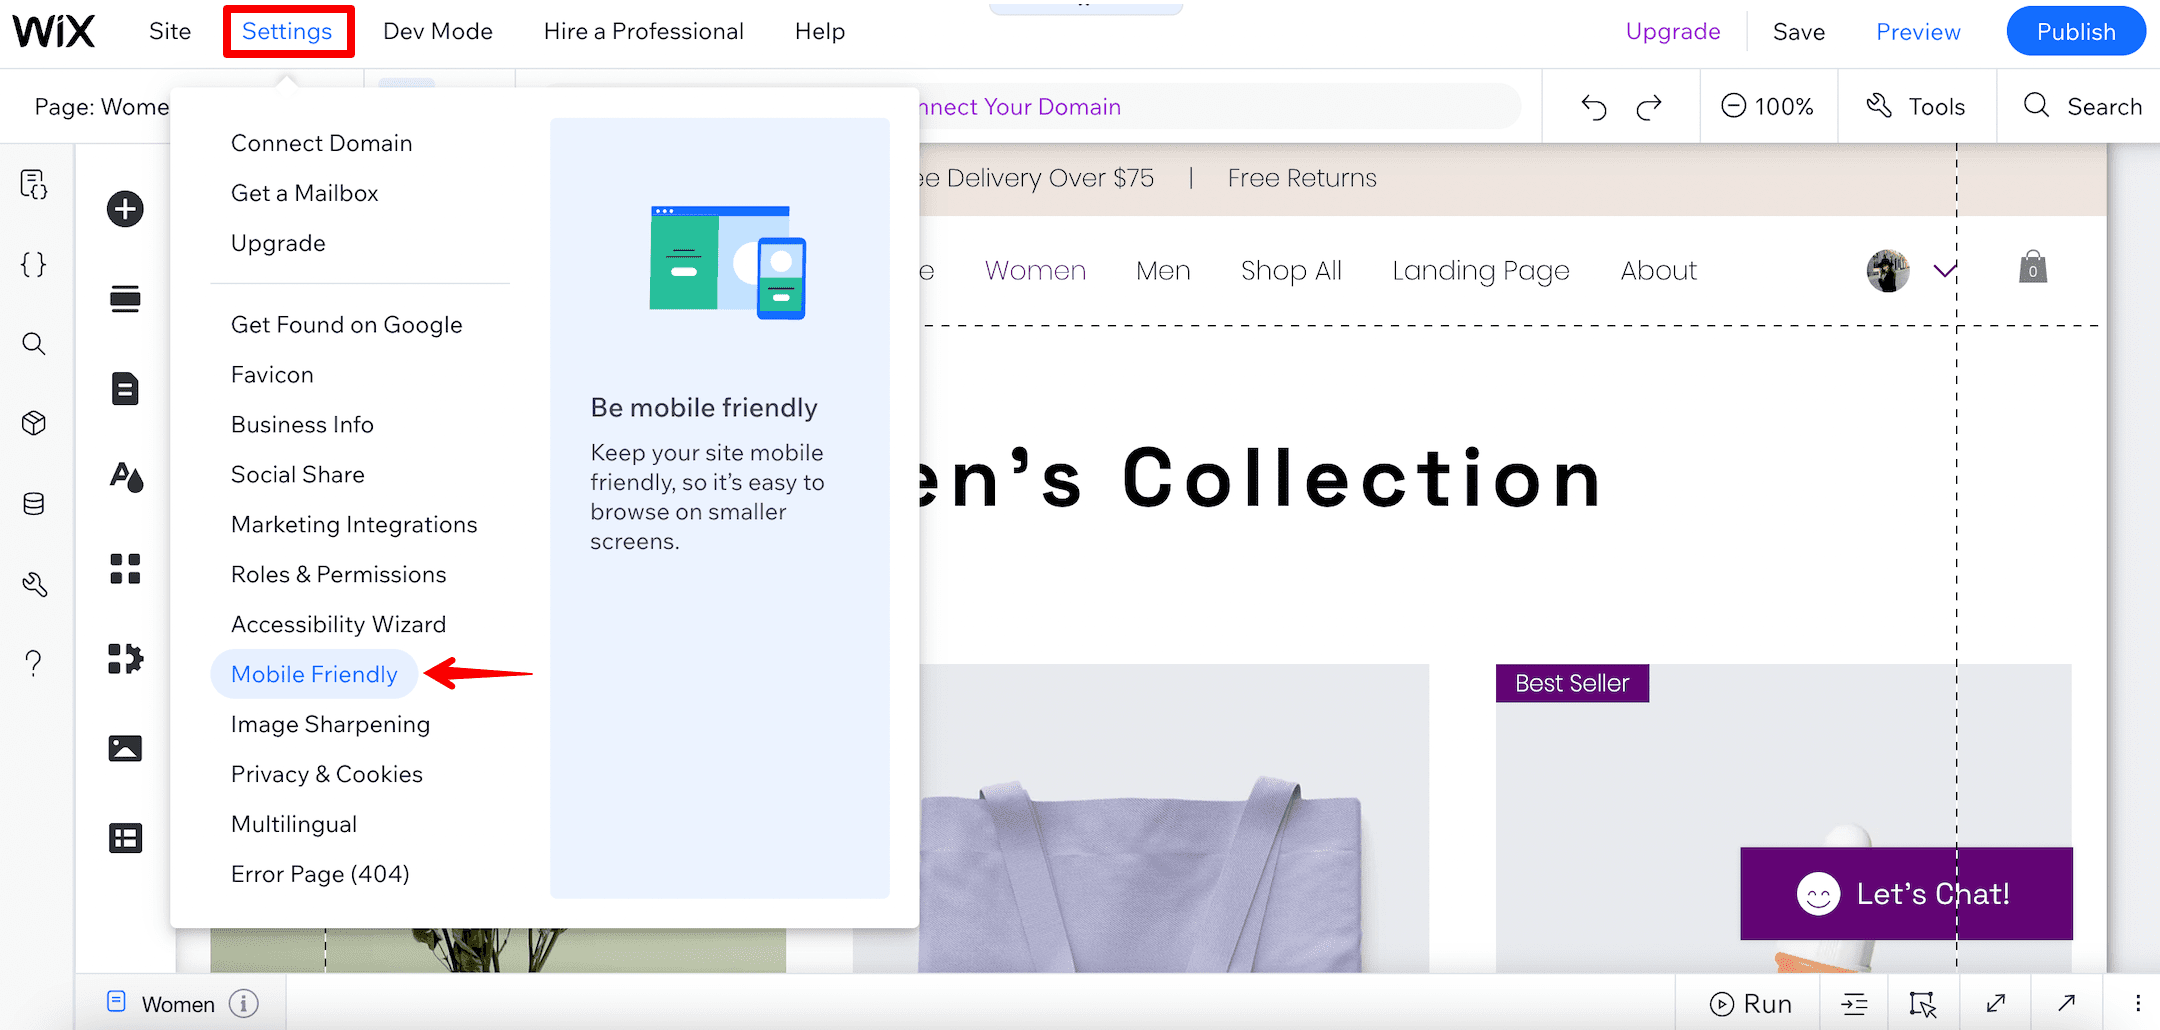Click the code formatting icon next to Run
The width and height of the screenshot is (2160, 1030).
1854,1004
